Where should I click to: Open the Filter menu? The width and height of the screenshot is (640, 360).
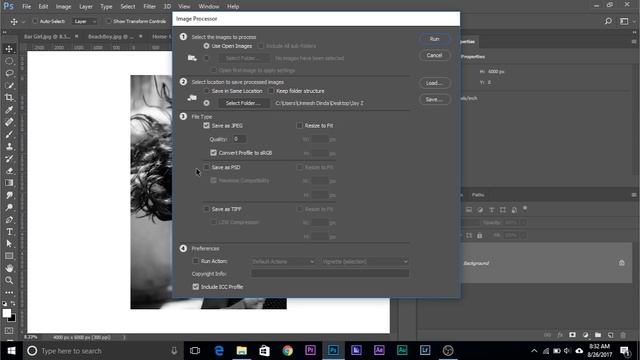pyautogui.click(x=149, y=6)
